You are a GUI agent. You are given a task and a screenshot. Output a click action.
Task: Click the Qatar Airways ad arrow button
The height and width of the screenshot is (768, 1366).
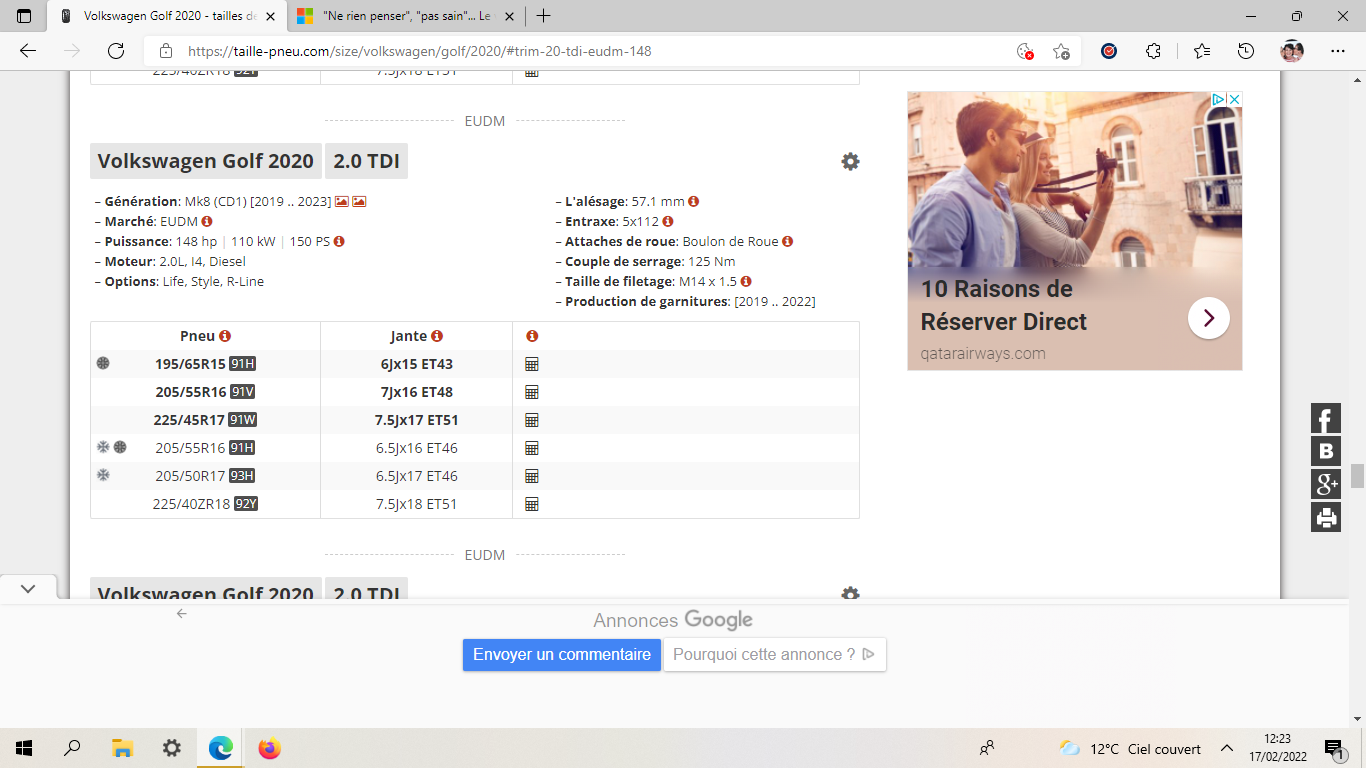point(1209,318)
